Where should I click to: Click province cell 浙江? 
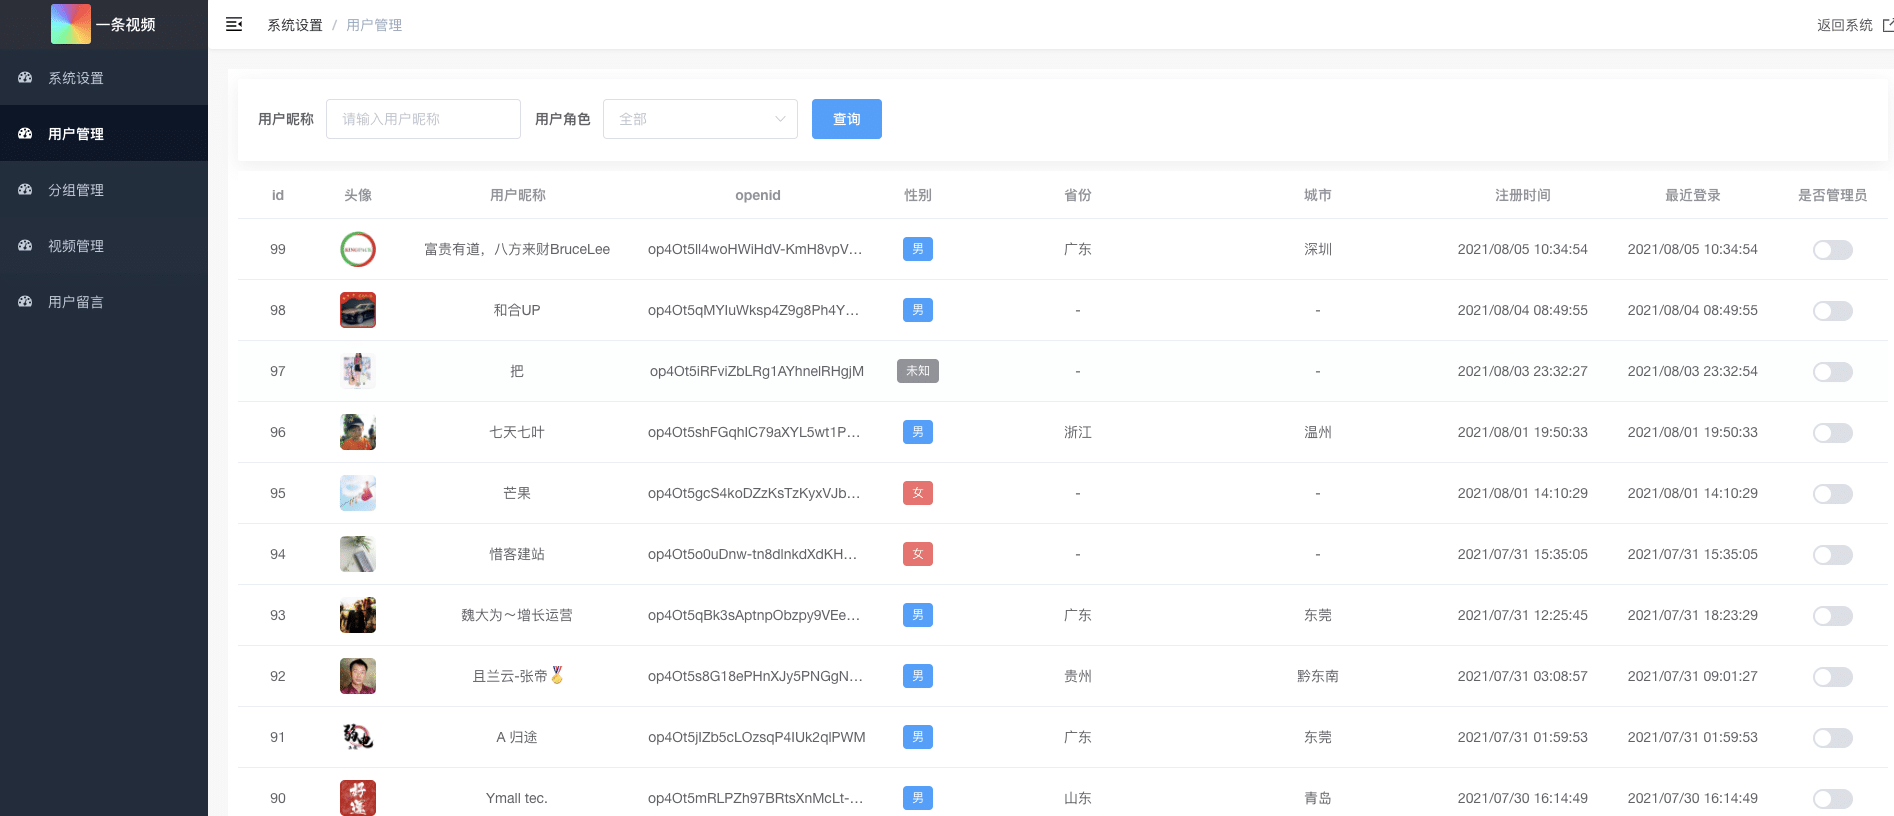1078,432
